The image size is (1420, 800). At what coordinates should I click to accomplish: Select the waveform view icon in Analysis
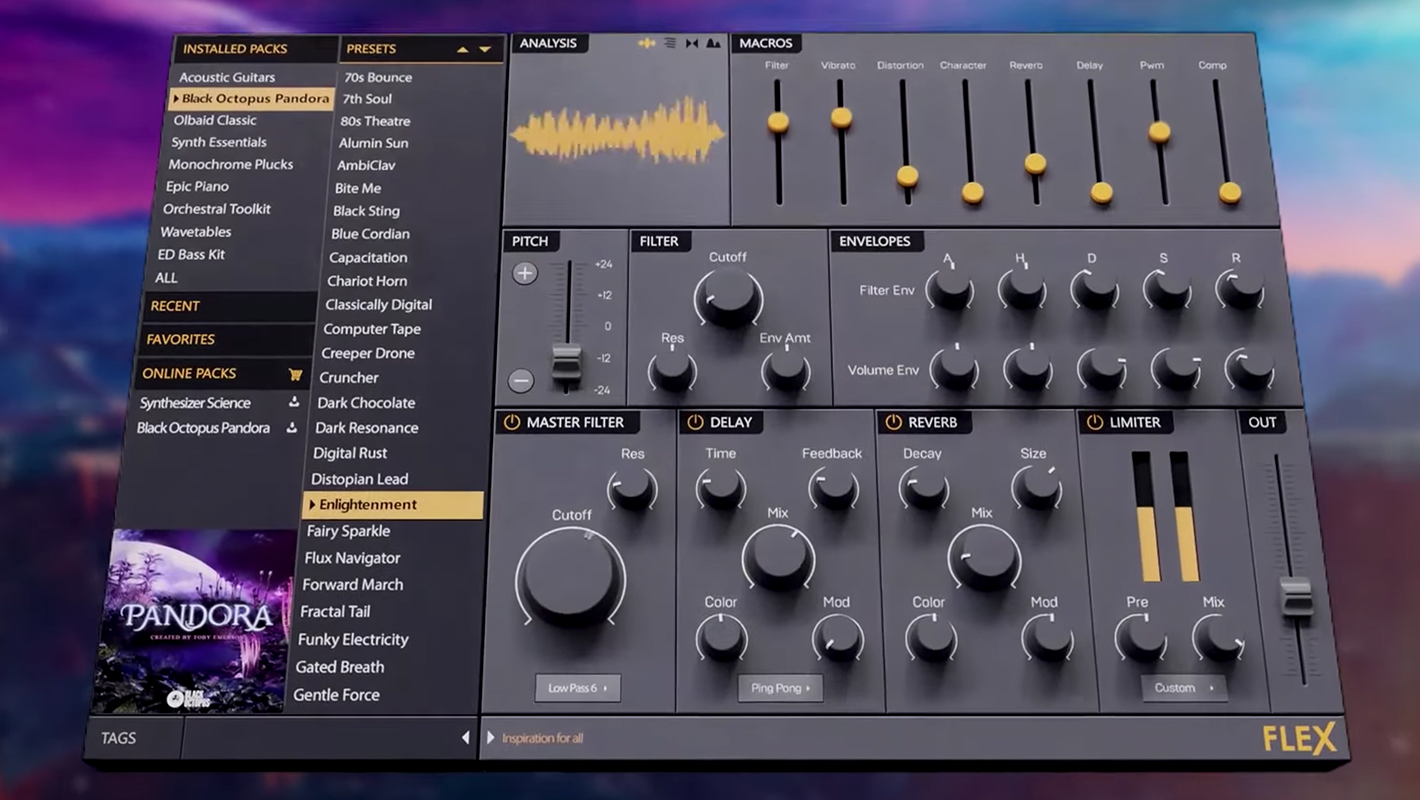[x=647, y=43]
